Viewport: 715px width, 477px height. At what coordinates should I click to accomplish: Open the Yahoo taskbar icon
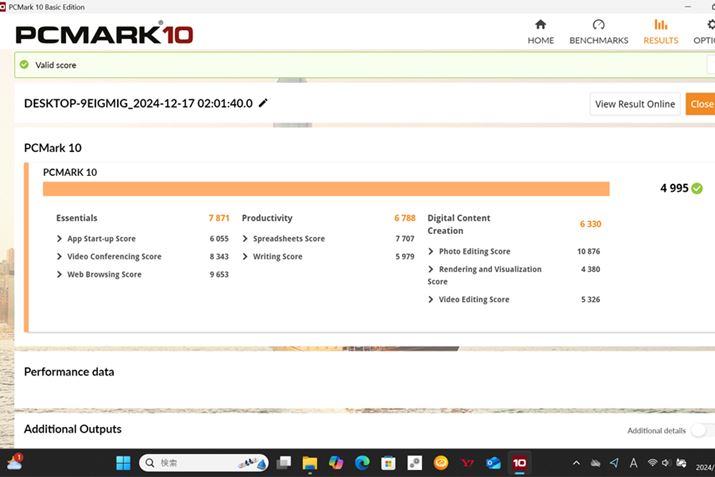click(x=467, y=463)
